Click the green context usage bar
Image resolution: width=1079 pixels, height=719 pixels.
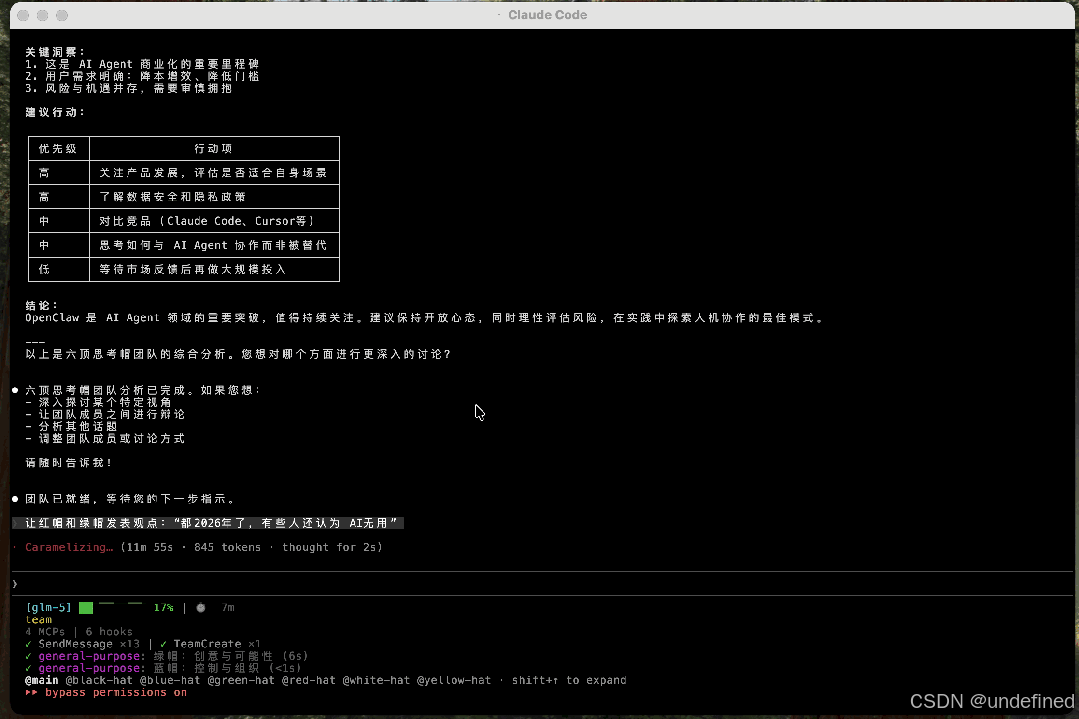86,608
